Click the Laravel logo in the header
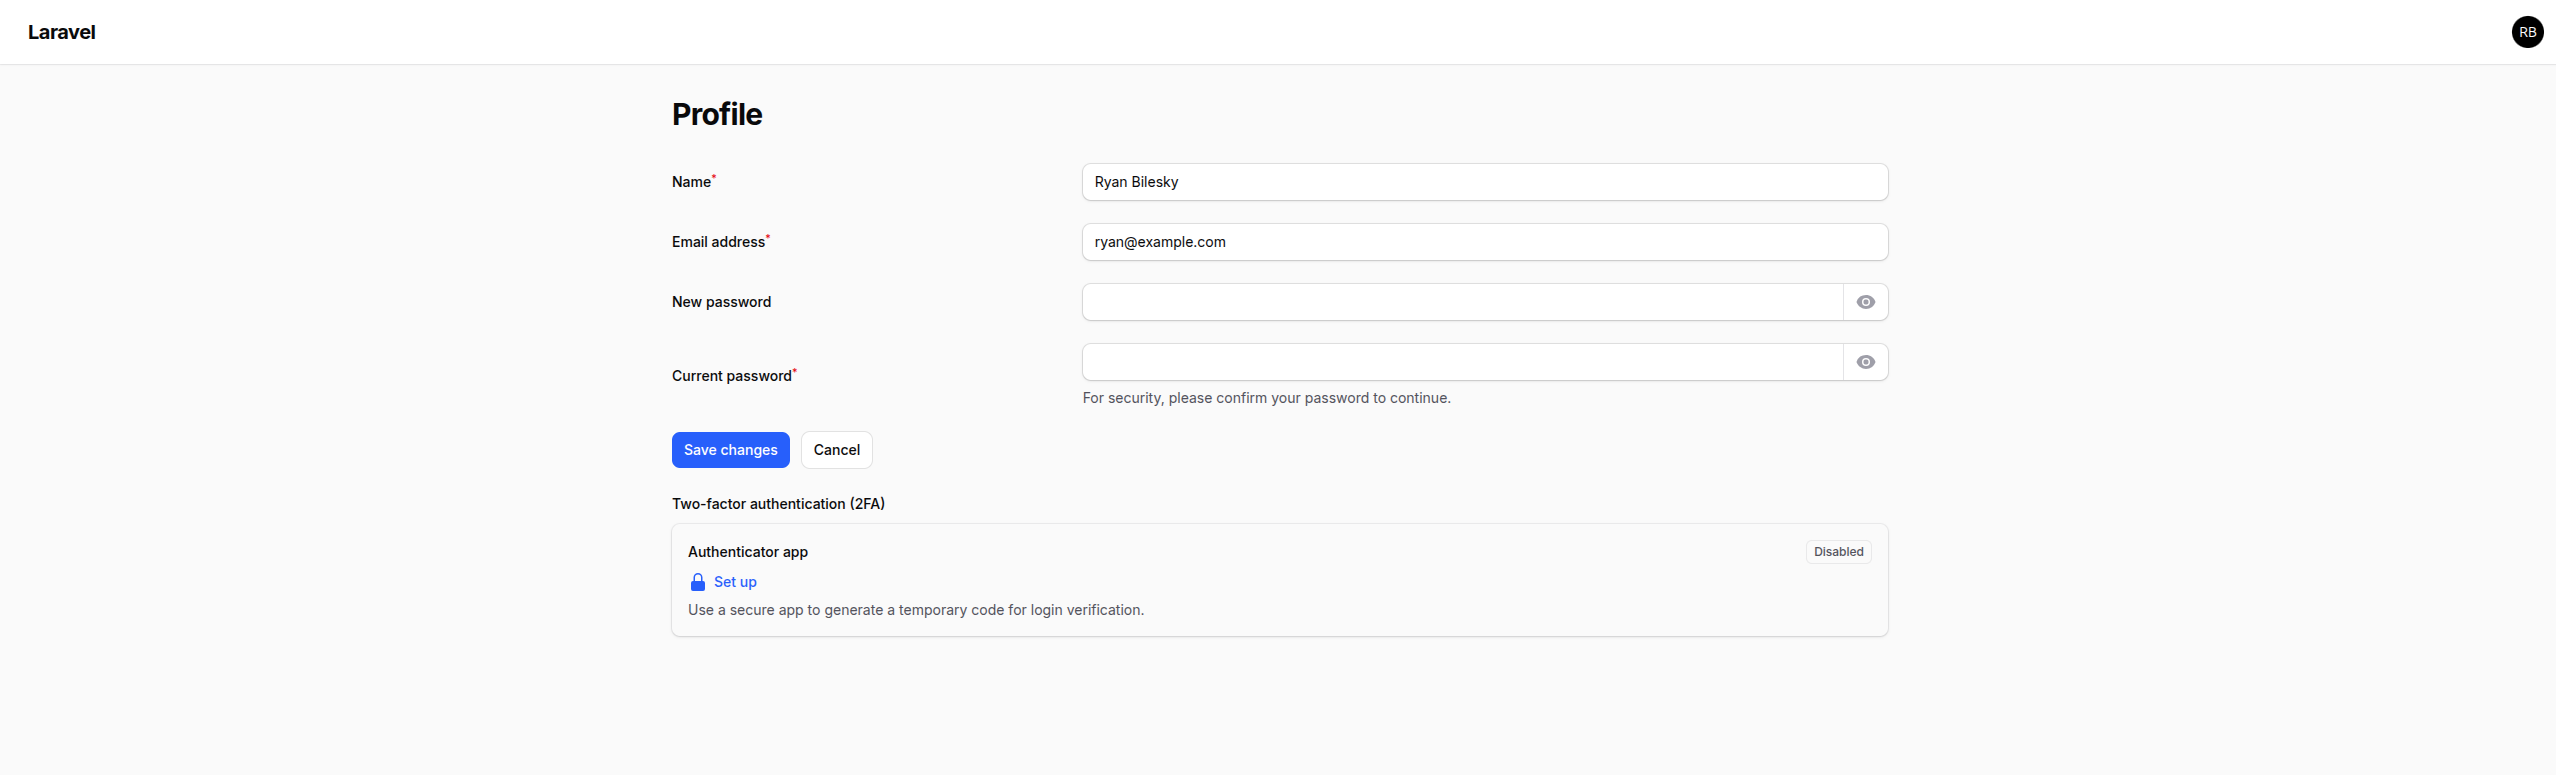2556x775 pixels. click(62, 32)
